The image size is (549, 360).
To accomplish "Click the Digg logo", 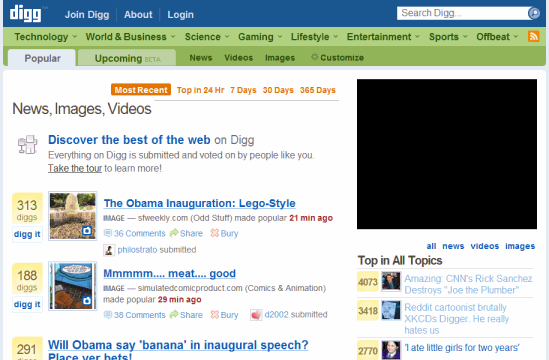I will (x=26, y=13).
